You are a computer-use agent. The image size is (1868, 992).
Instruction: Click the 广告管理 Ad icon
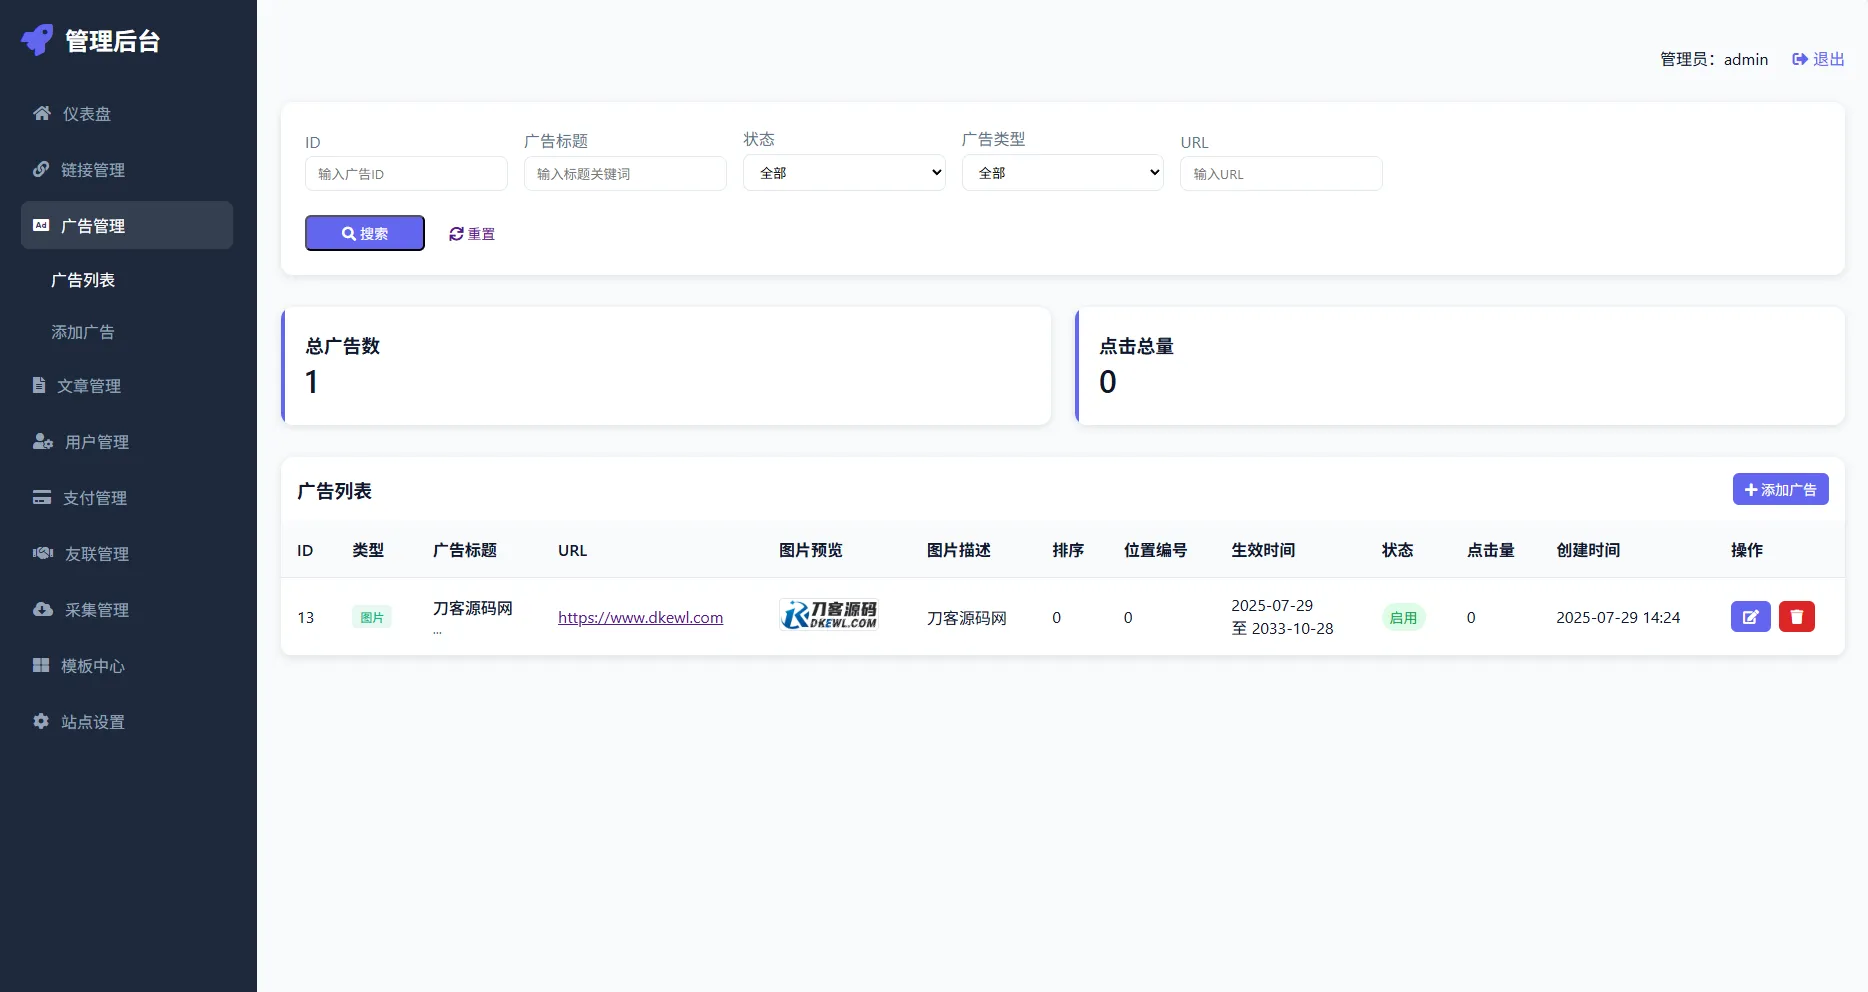41,225
